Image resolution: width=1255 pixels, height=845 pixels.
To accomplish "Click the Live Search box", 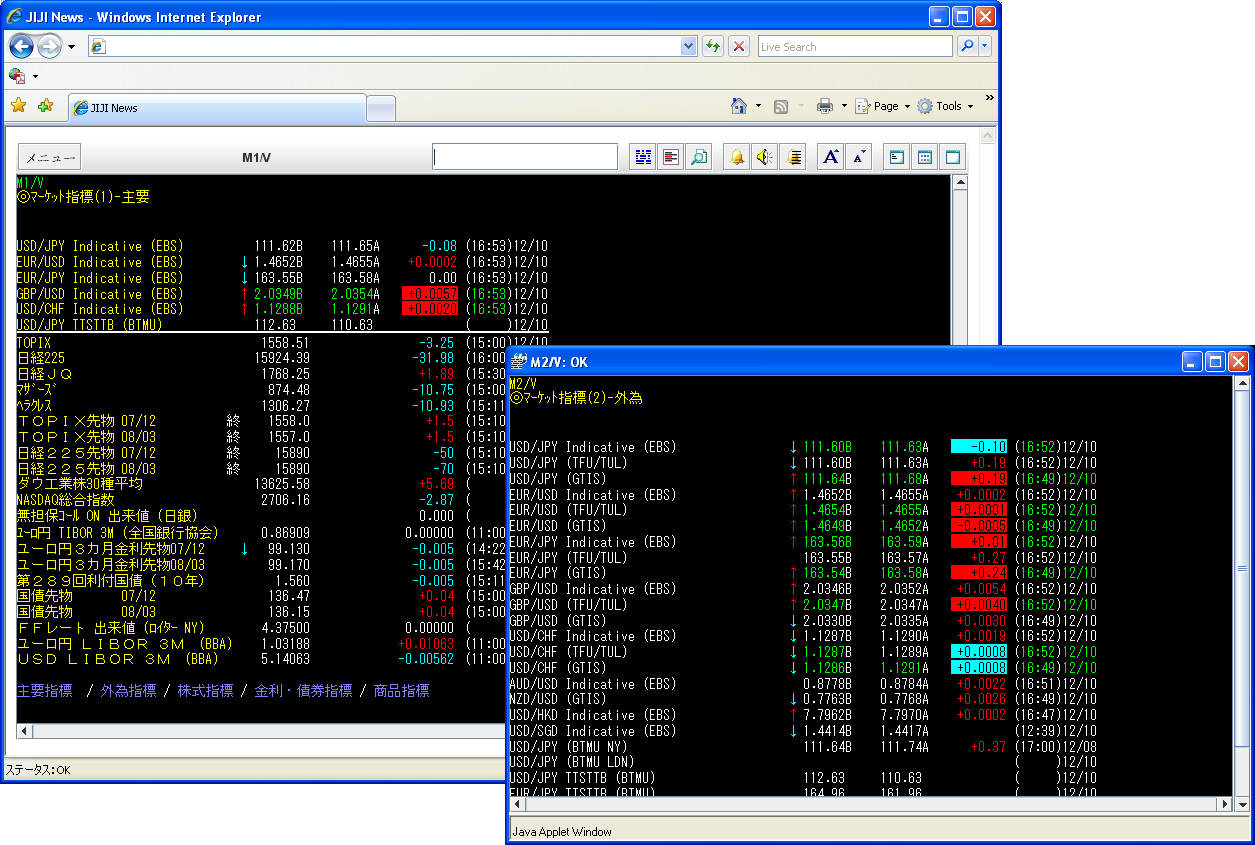I will (x=855, y=46).
